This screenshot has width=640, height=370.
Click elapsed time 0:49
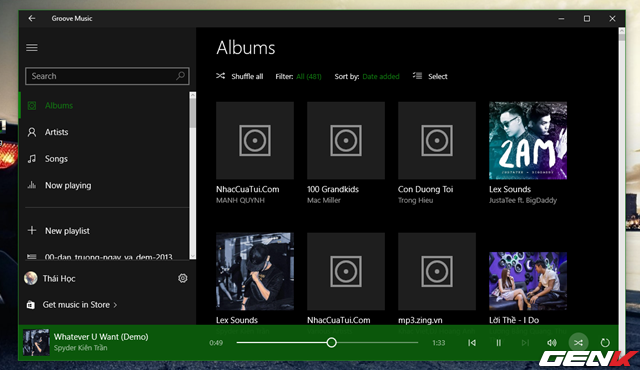(x=216, y=343)
